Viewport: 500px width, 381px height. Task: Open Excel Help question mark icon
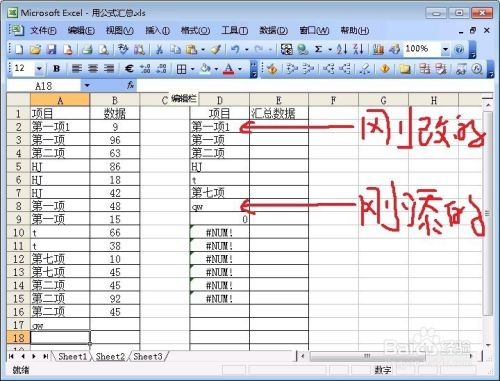(459, 50)
